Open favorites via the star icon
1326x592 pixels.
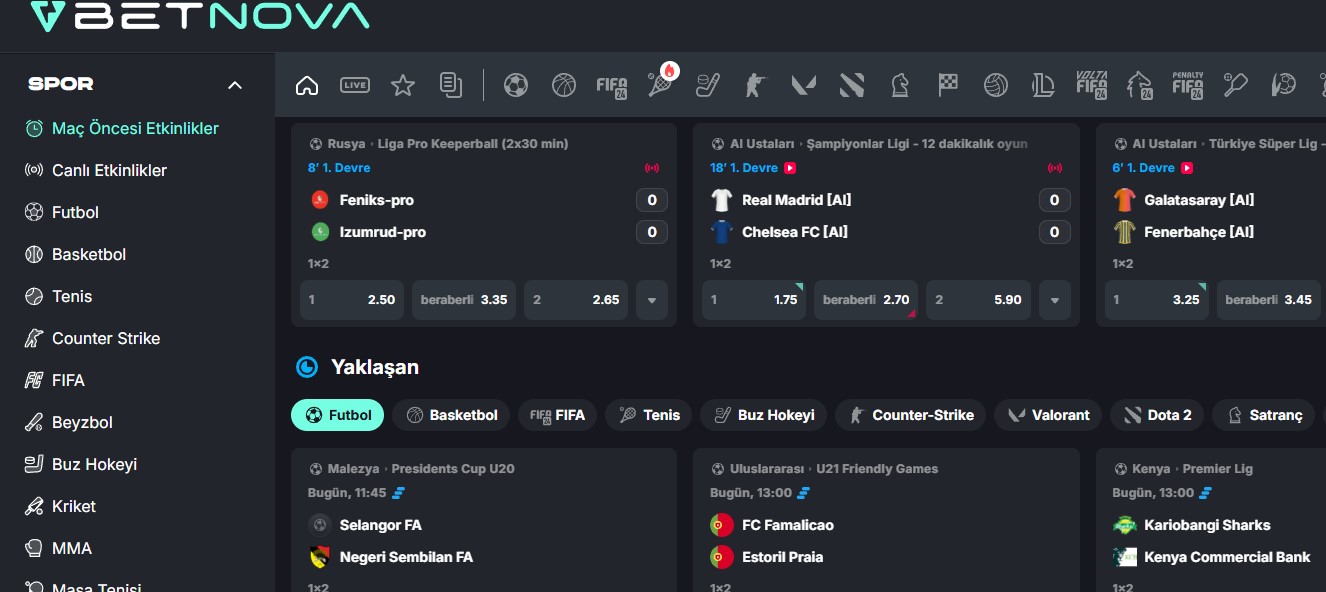(x=403, y=85)
